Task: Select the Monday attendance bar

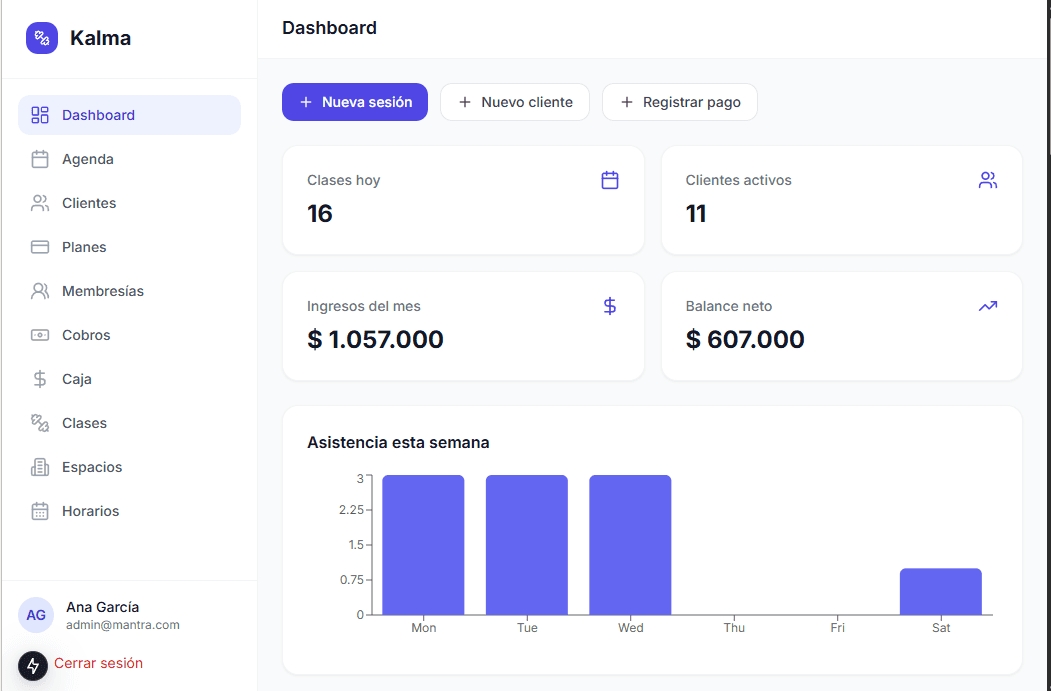Action: point(423,545)
